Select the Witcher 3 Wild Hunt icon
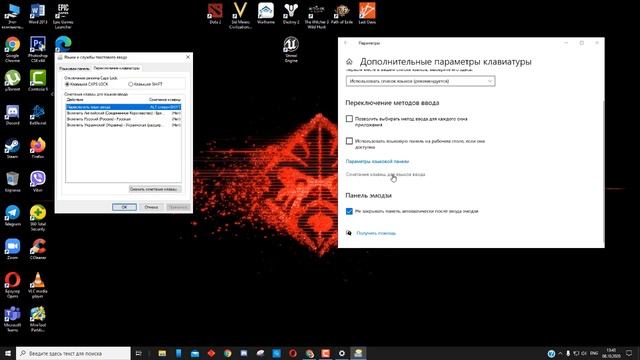640x360 pixels. tap(316, 16)
